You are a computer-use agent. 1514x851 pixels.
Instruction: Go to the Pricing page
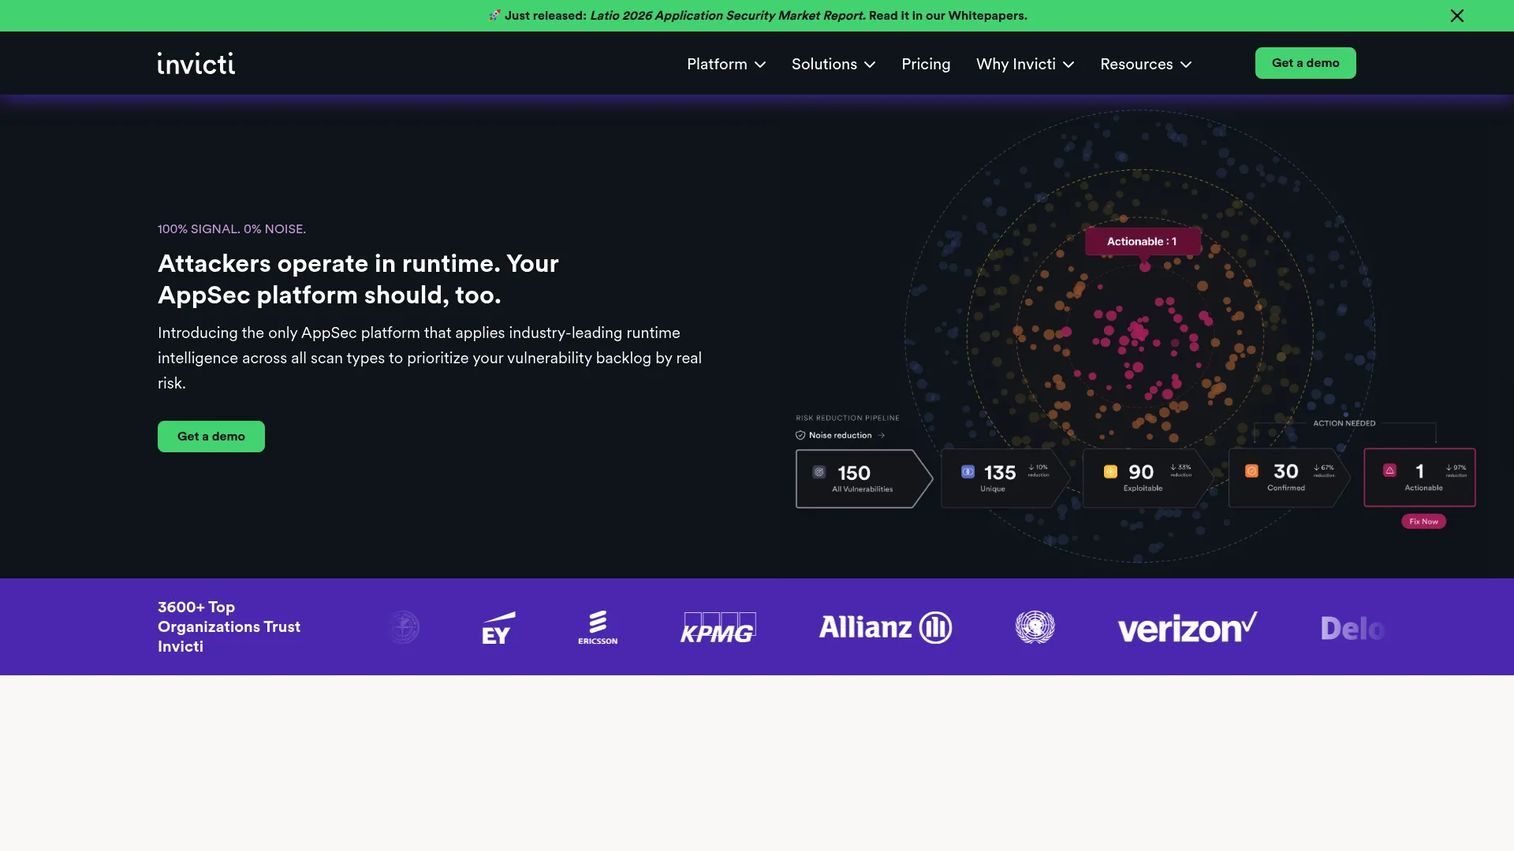tap(926, 64)
